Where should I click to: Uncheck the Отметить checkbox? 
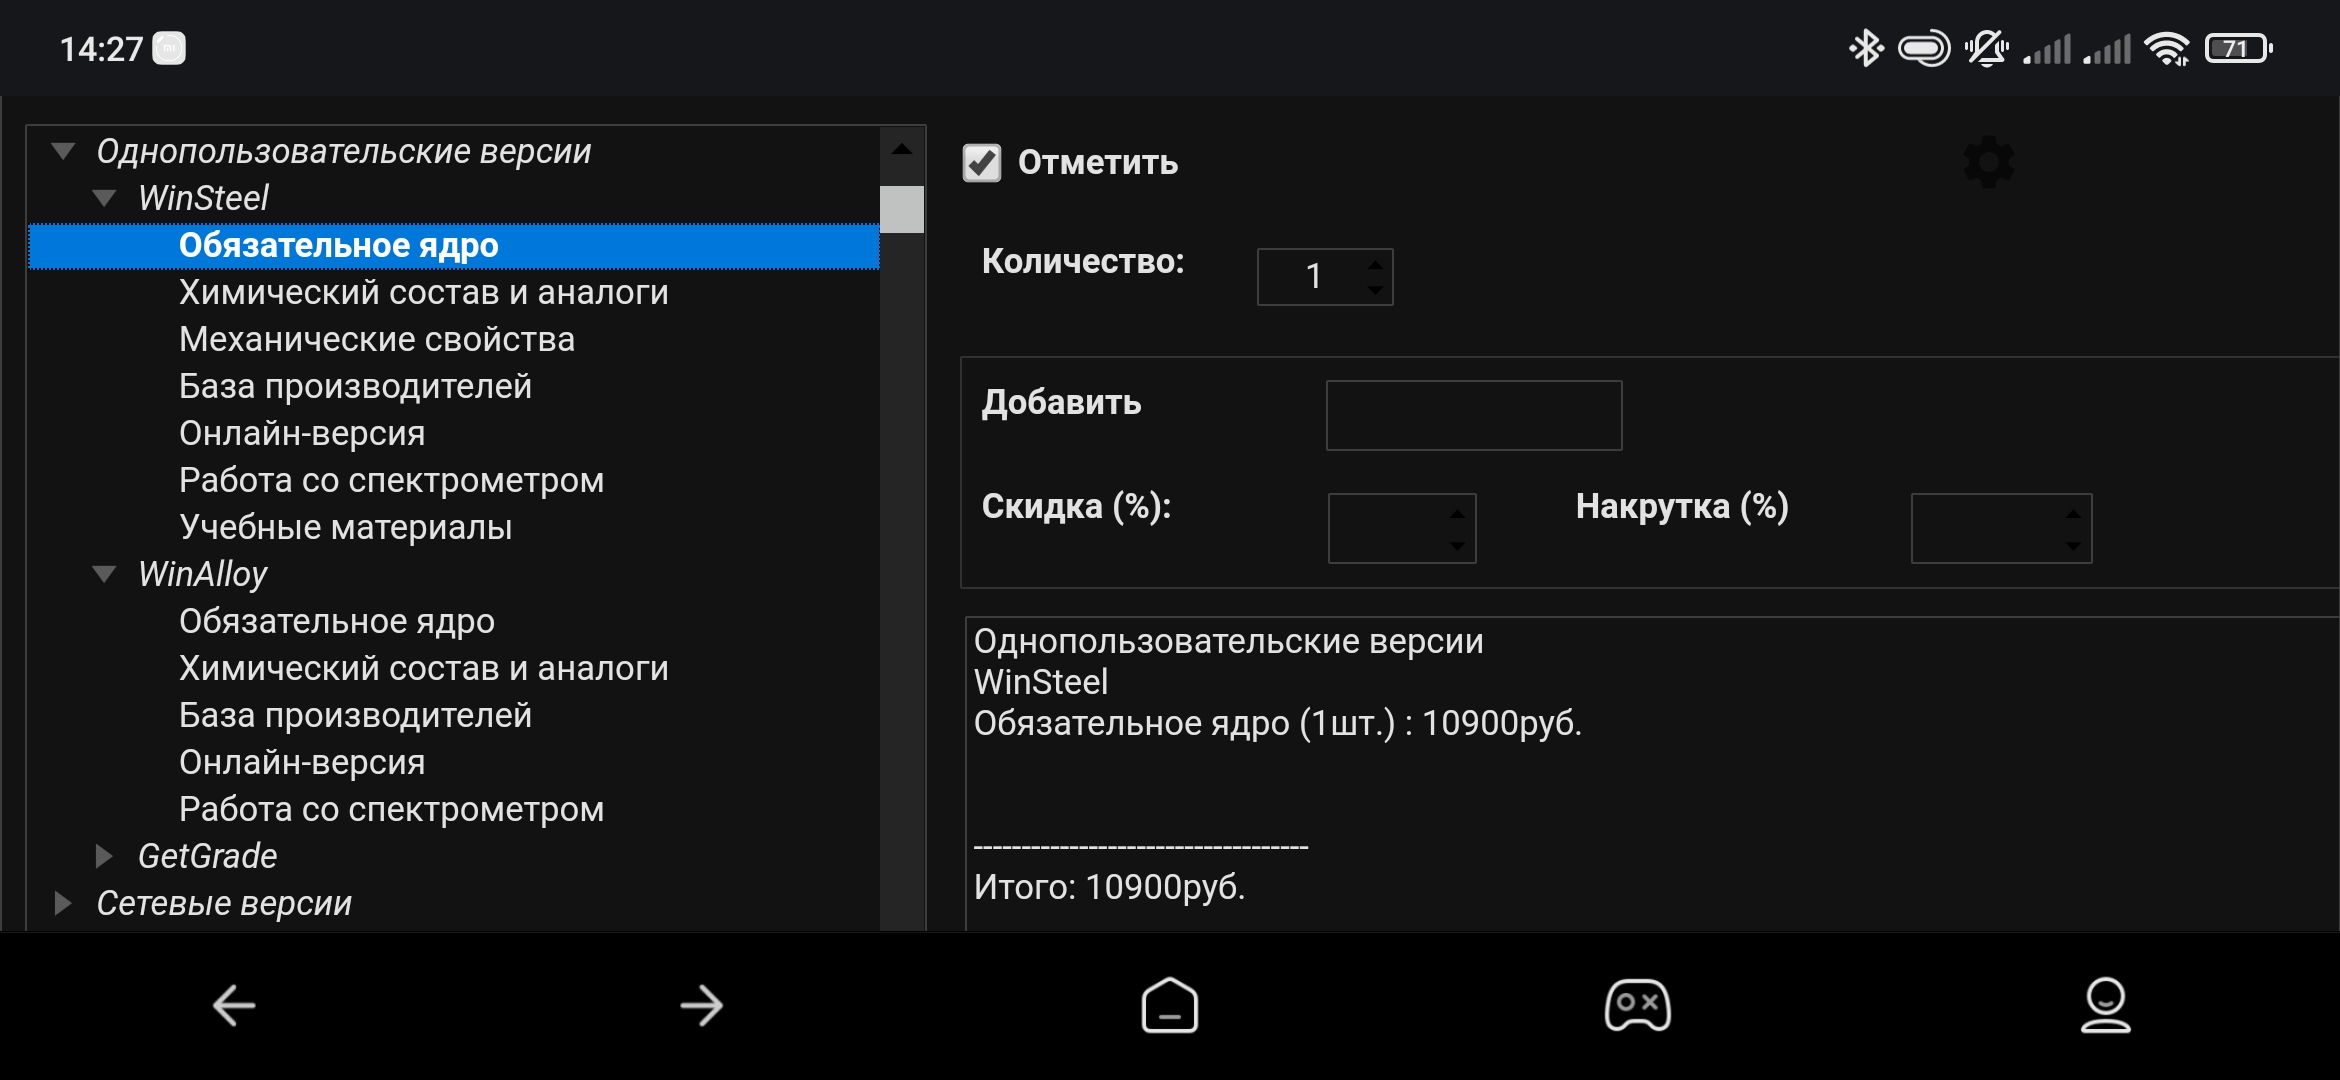[x=981, y=163]
